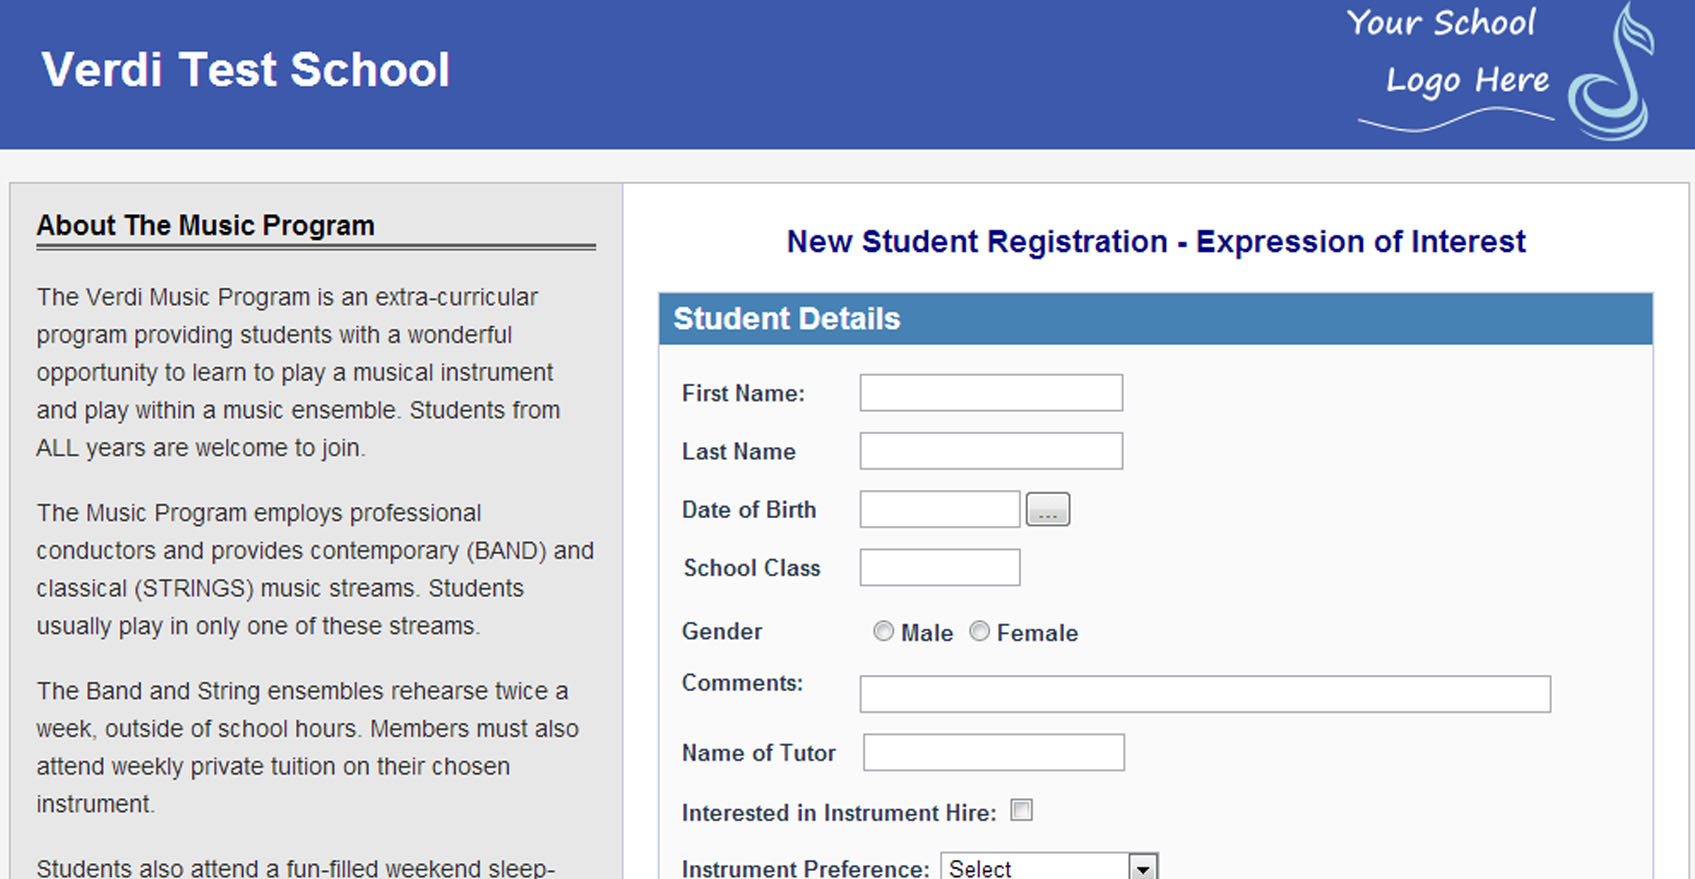Click the Verdi Test School title
Screen dimensions: 1695x879
click(x=246, y=70)
